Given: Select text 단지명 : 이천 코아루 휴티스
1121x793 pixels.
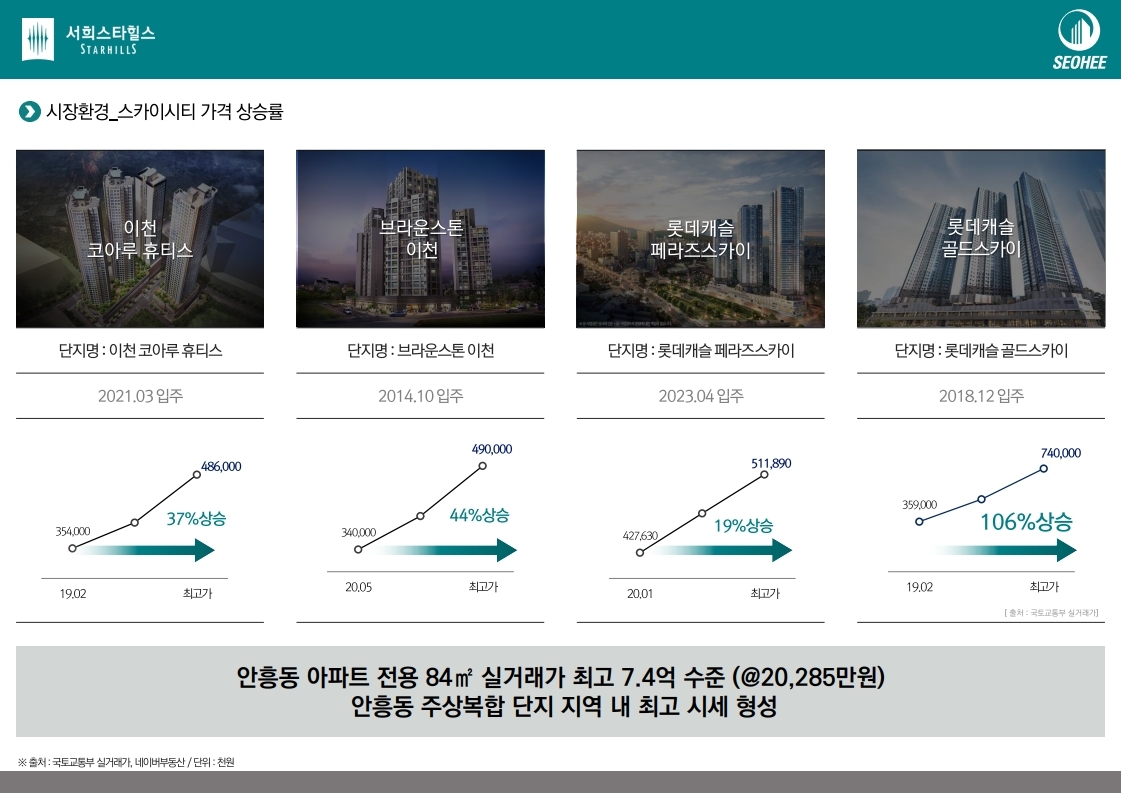Looking at the screenshot, I should [x=140, y=350].
